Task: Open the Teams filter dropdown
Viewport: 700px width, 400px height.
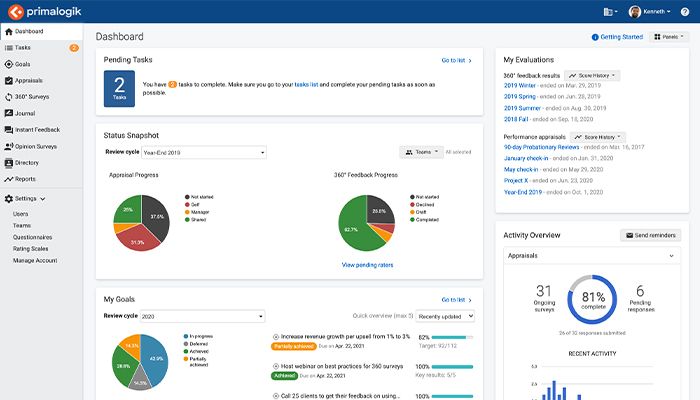Action: tap(421, 152)
